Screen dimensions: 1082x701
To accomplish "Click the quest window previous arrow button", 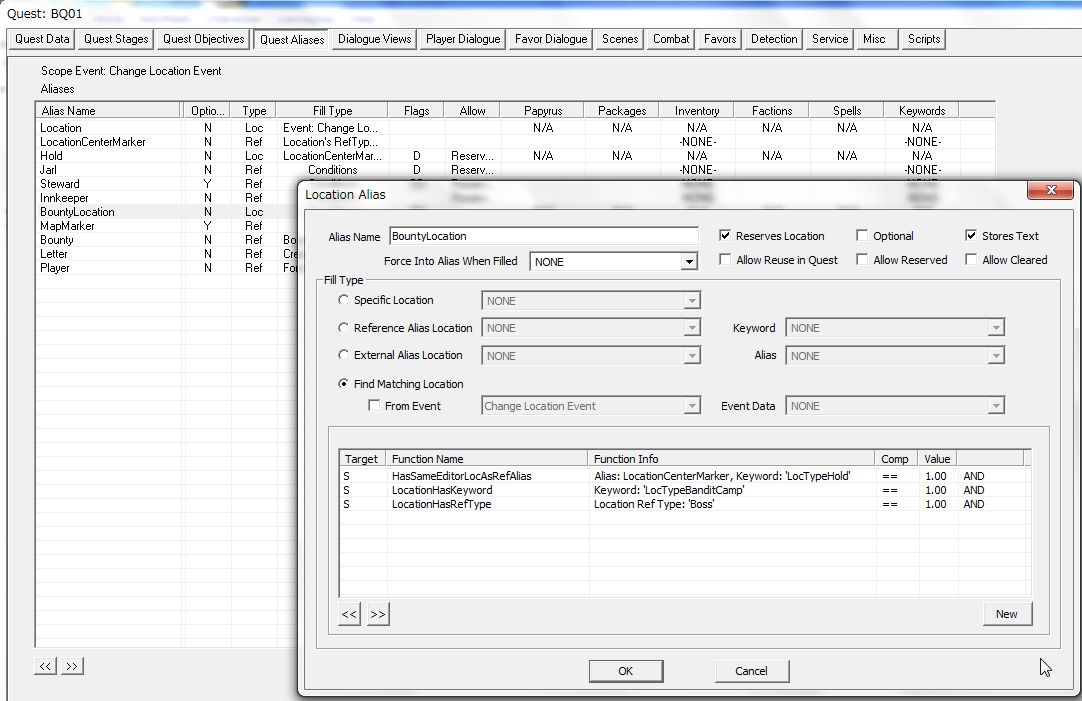I will pyautogui.click(x=45, y=666).
